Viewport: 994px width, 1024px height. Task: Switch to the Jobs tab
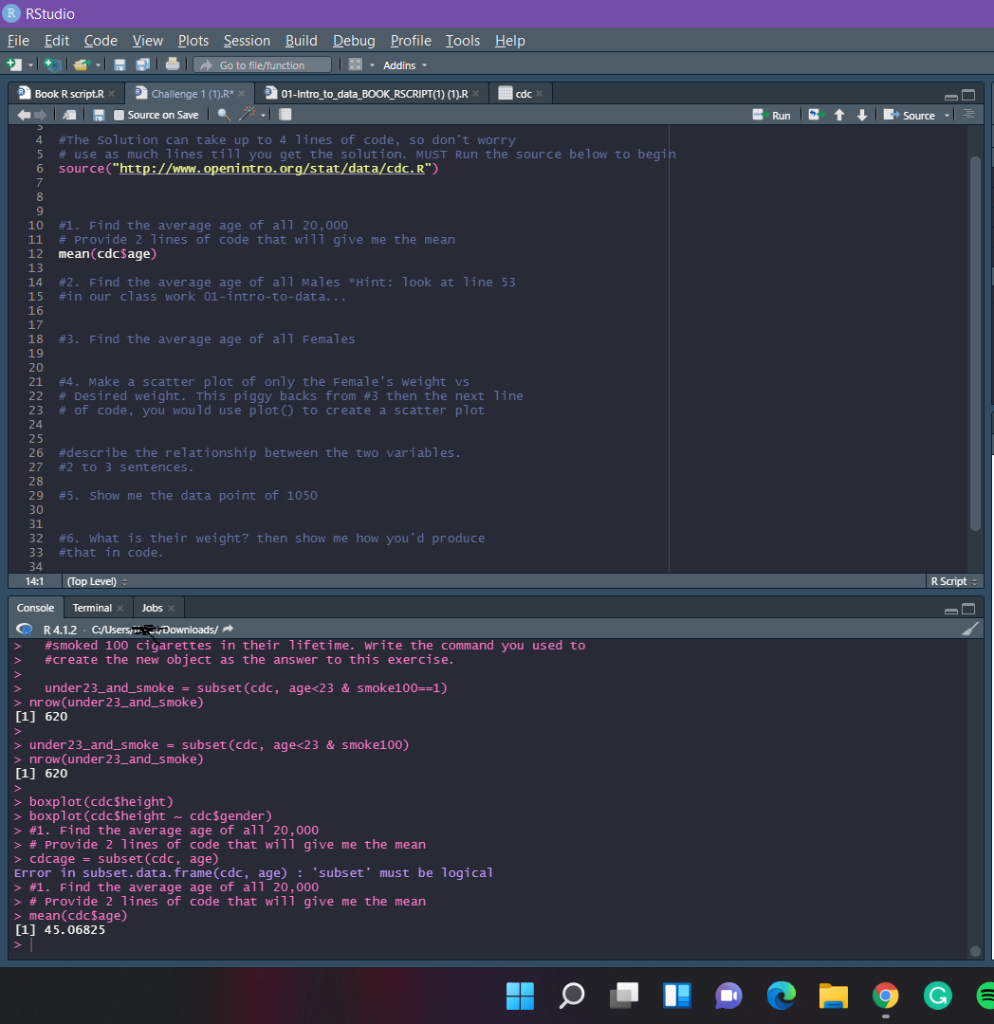tap(153, 607)
